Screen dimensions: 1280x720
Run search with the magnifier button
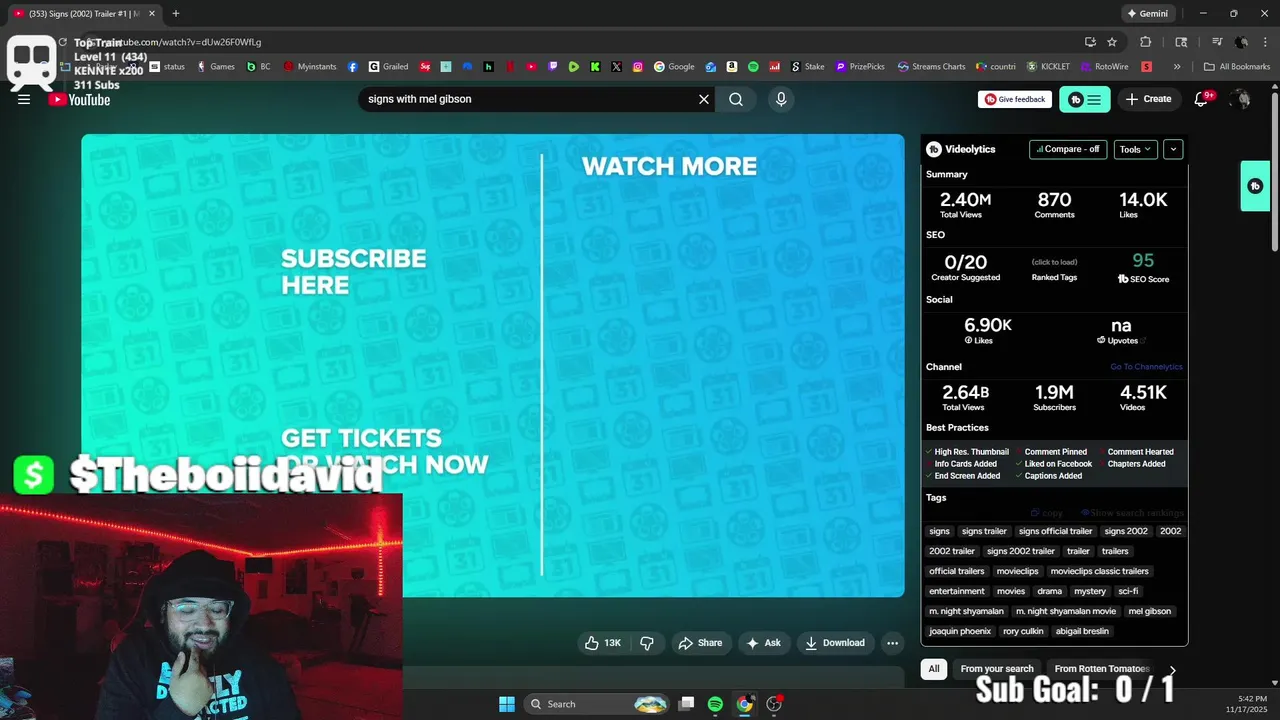pos(736,99)
